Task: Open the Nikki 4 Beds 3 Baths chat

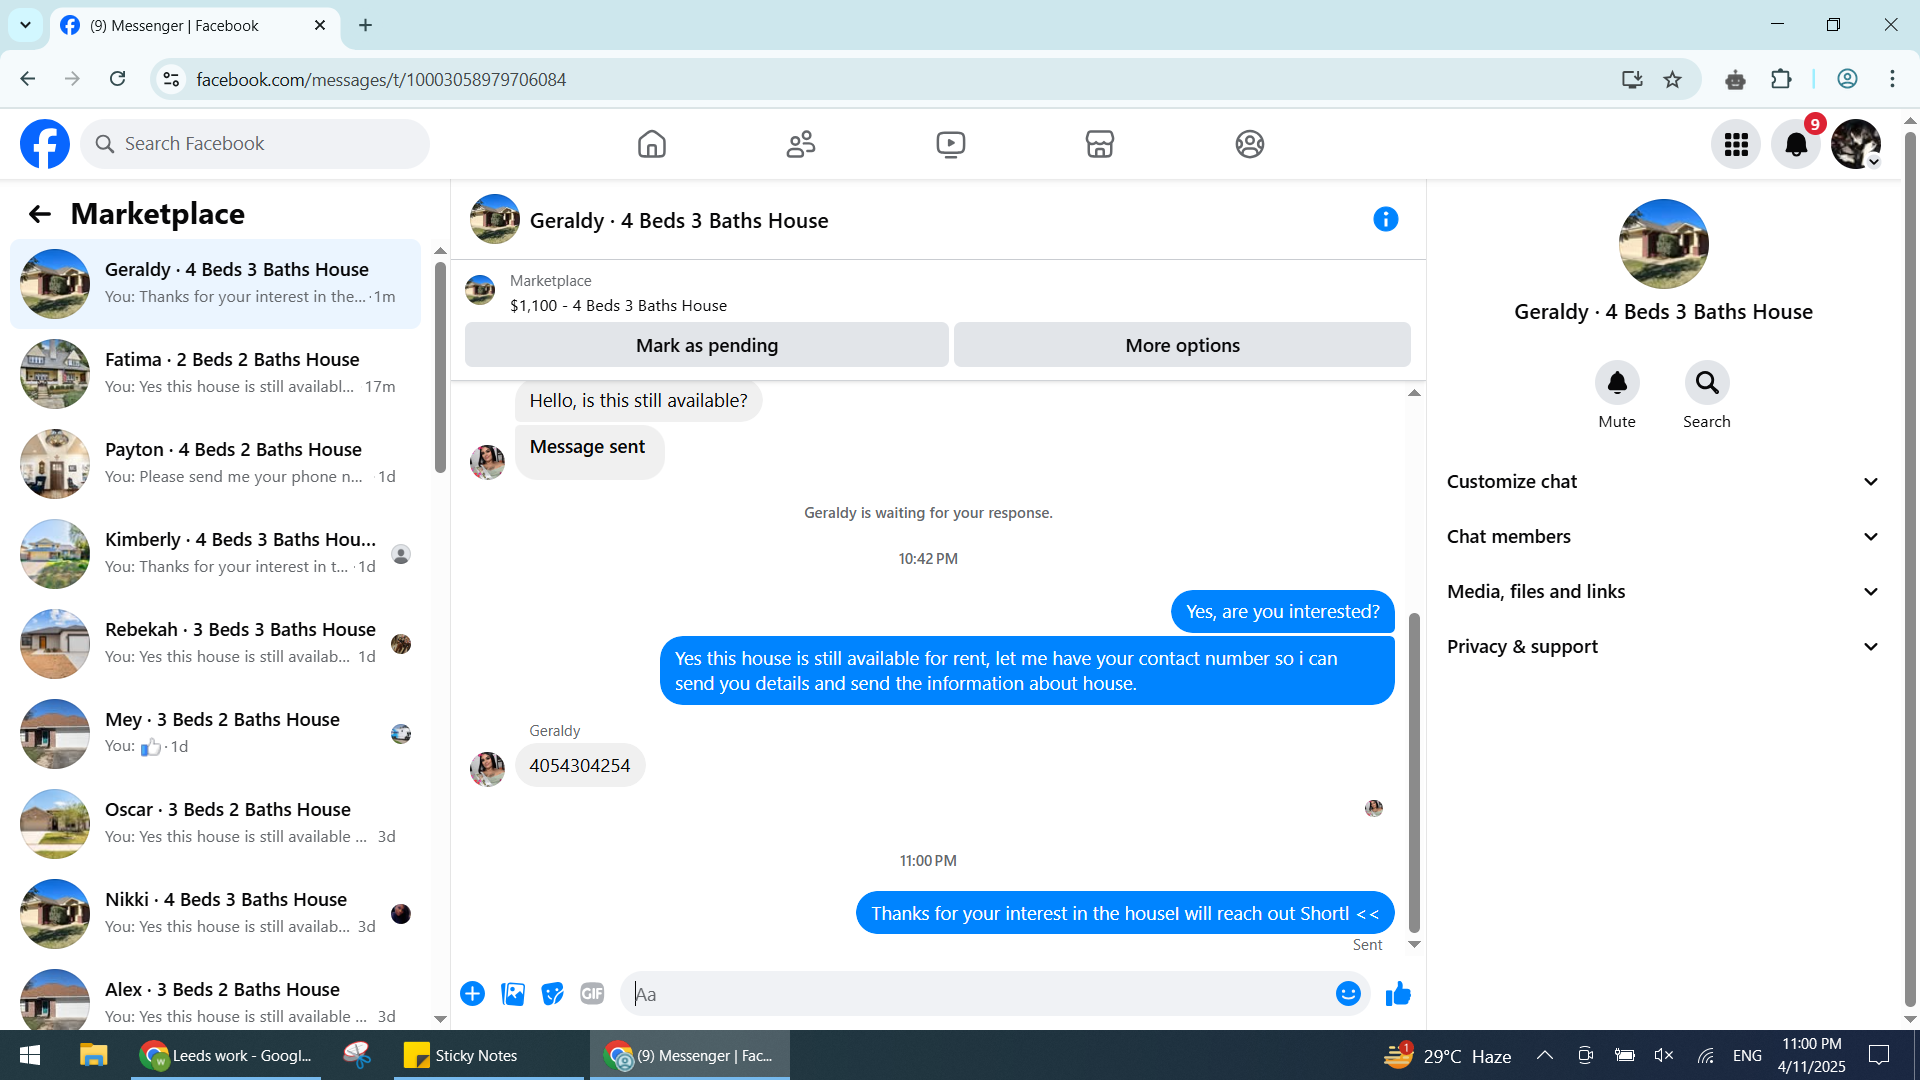Action: [x=215, y=914]
